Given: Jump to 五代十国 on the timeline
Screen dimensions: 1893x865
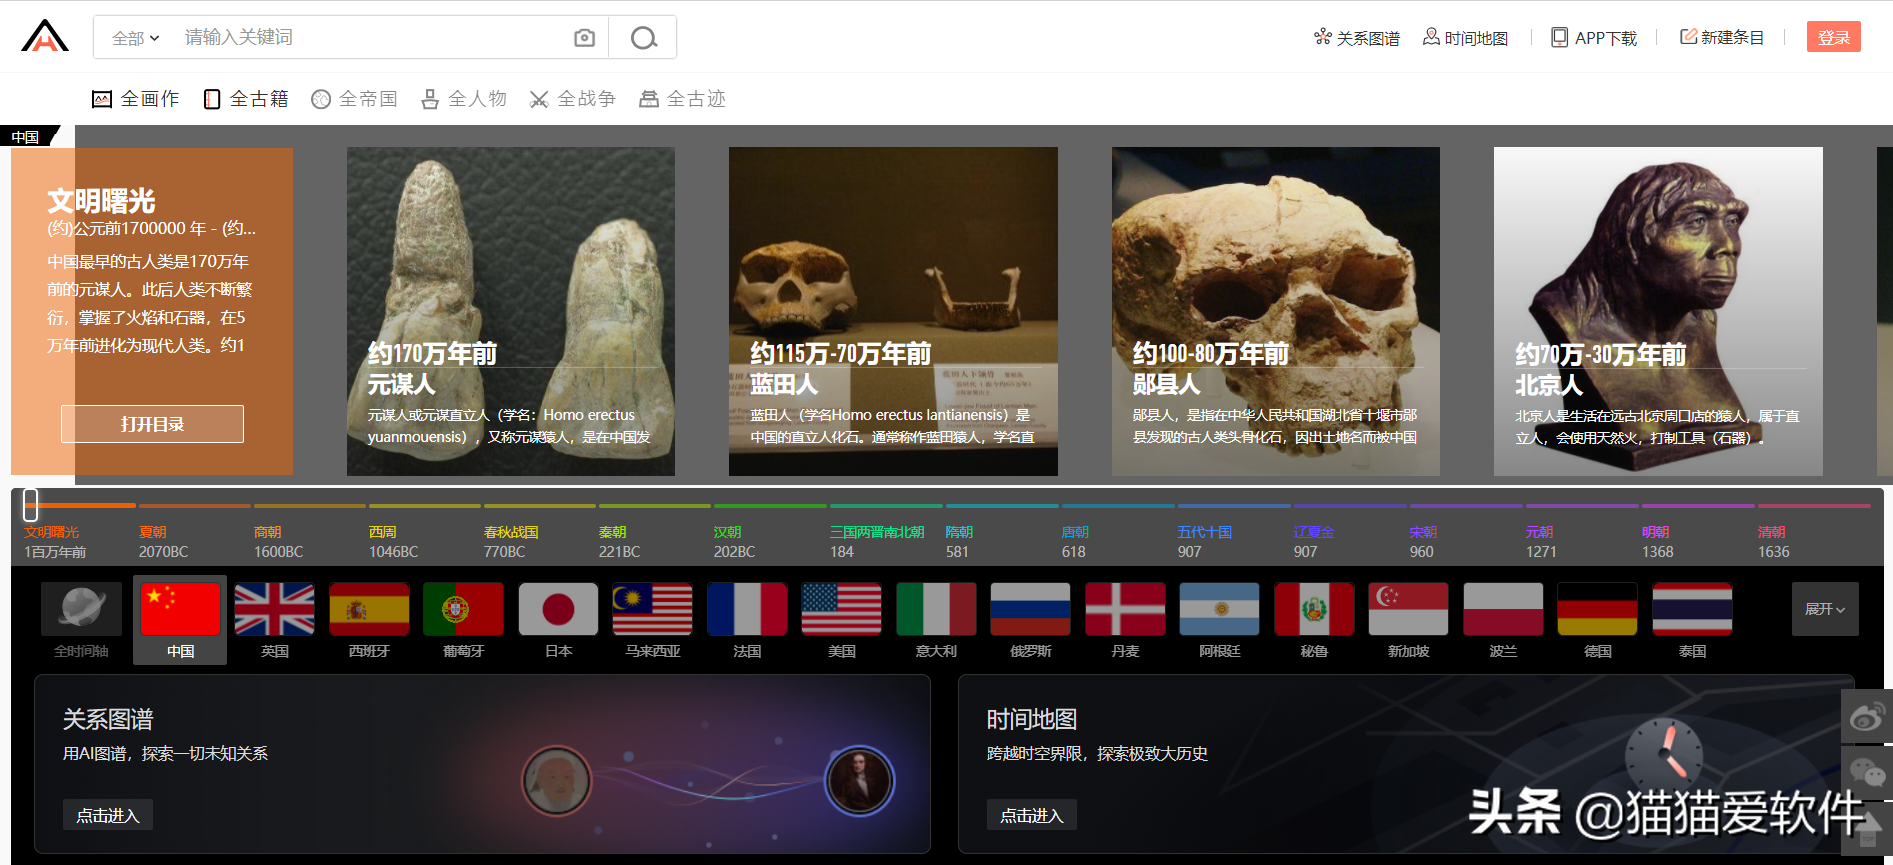Looking at the screenshot, I should (x=1205, y=541).
